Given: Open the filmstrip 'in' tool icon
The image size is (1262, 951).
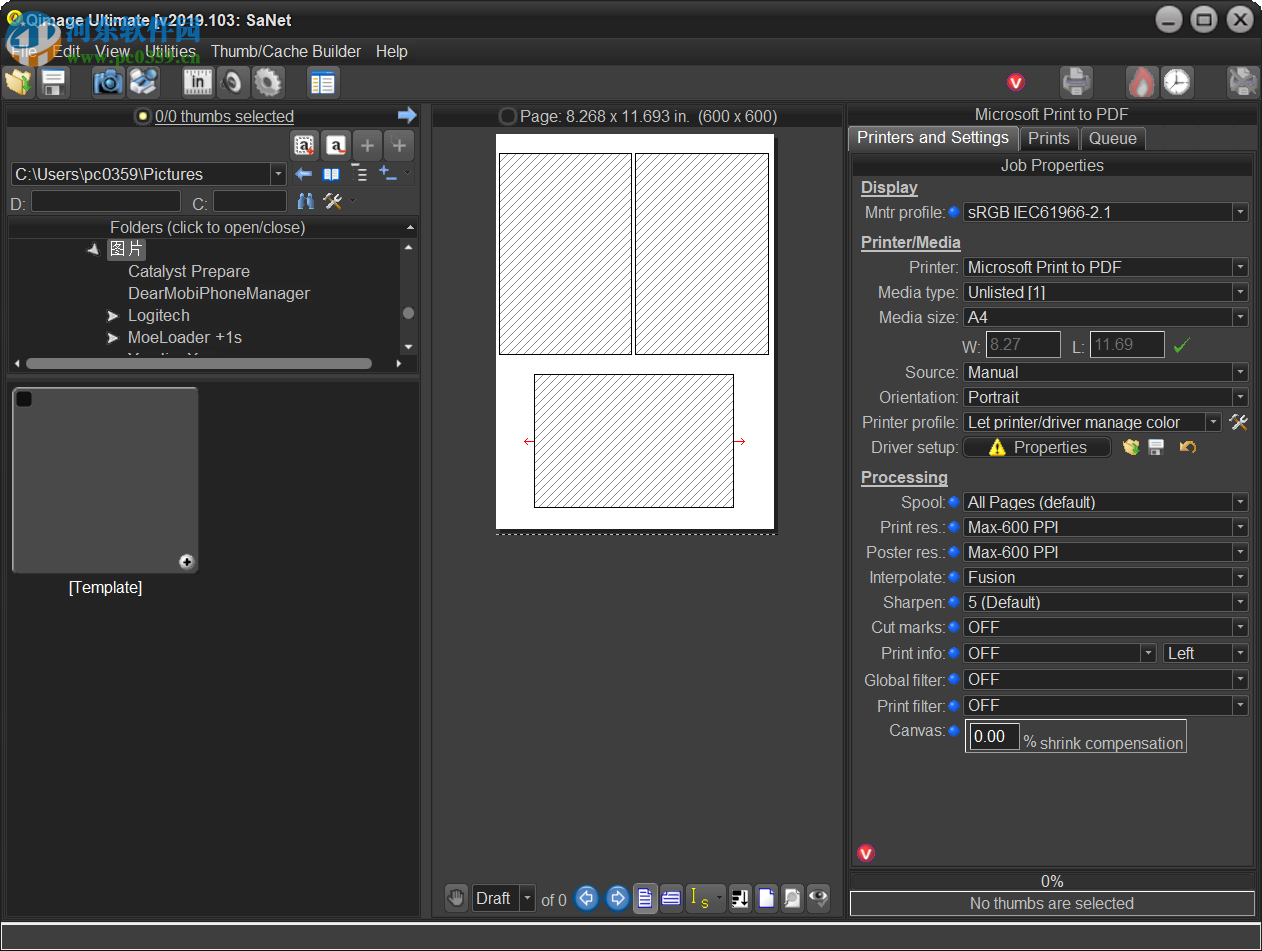Looking at the screenshot, I should click(x=197, y=82).
